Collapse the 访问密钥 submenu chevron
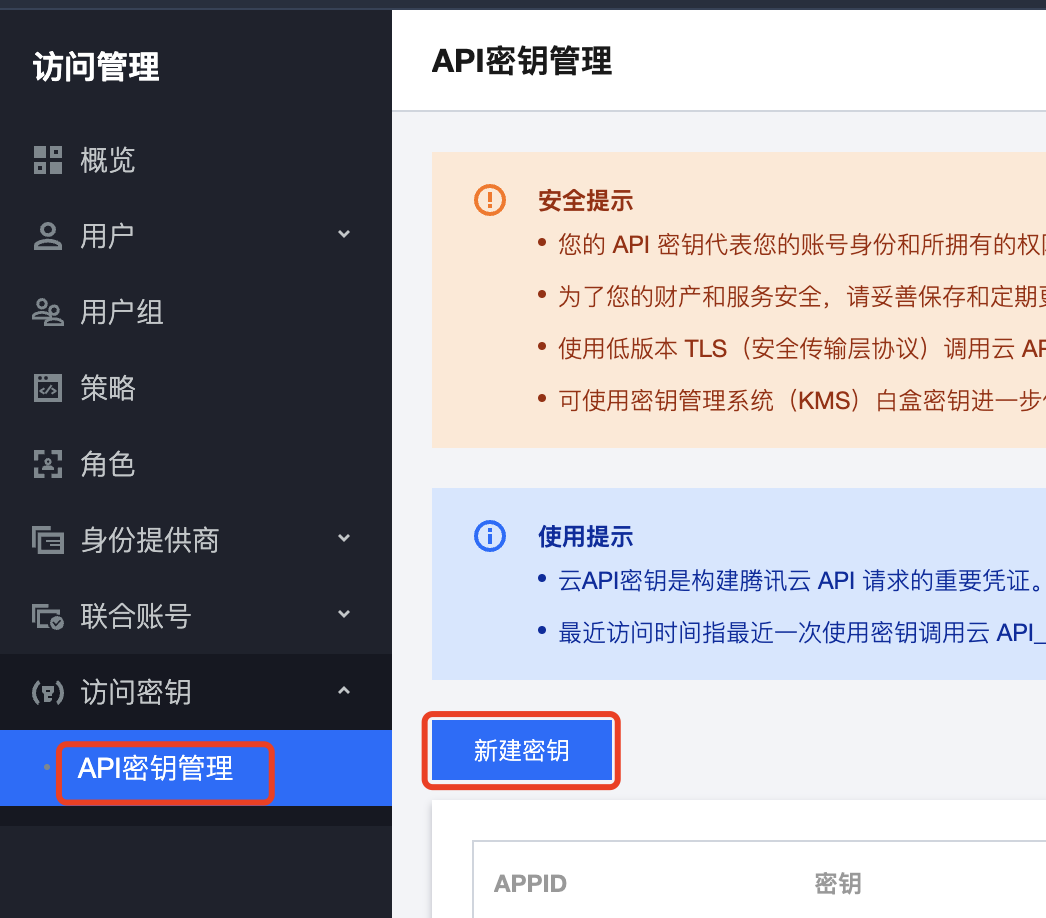Viewport: 1046px width, 918px height. (344, 691)
